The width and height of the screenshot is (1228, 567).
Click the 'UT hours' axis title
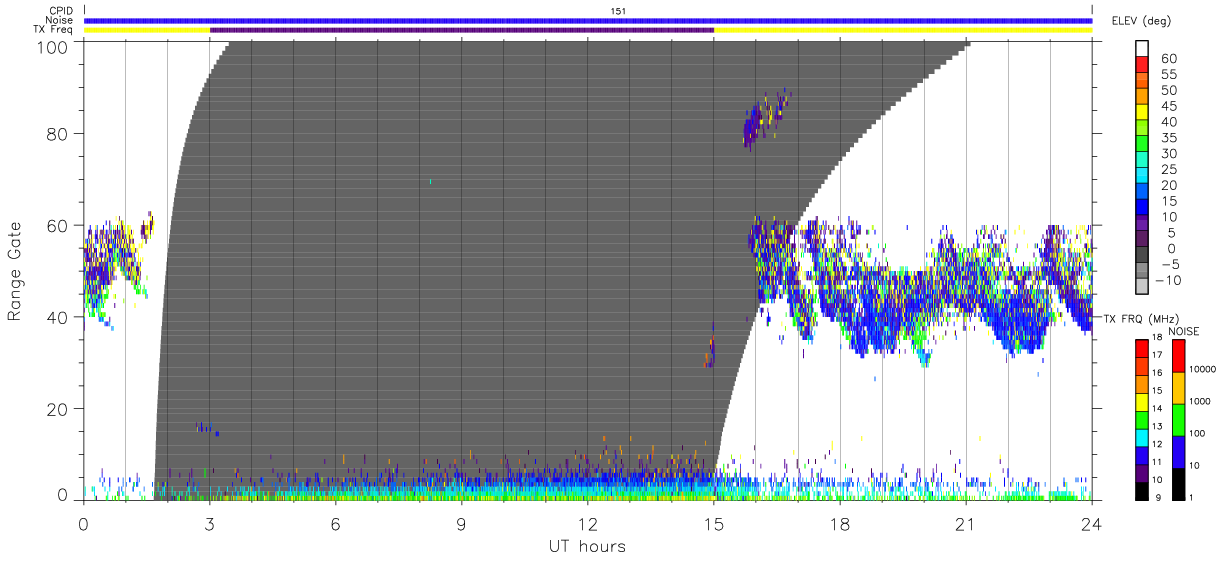(x=586, y=546)
